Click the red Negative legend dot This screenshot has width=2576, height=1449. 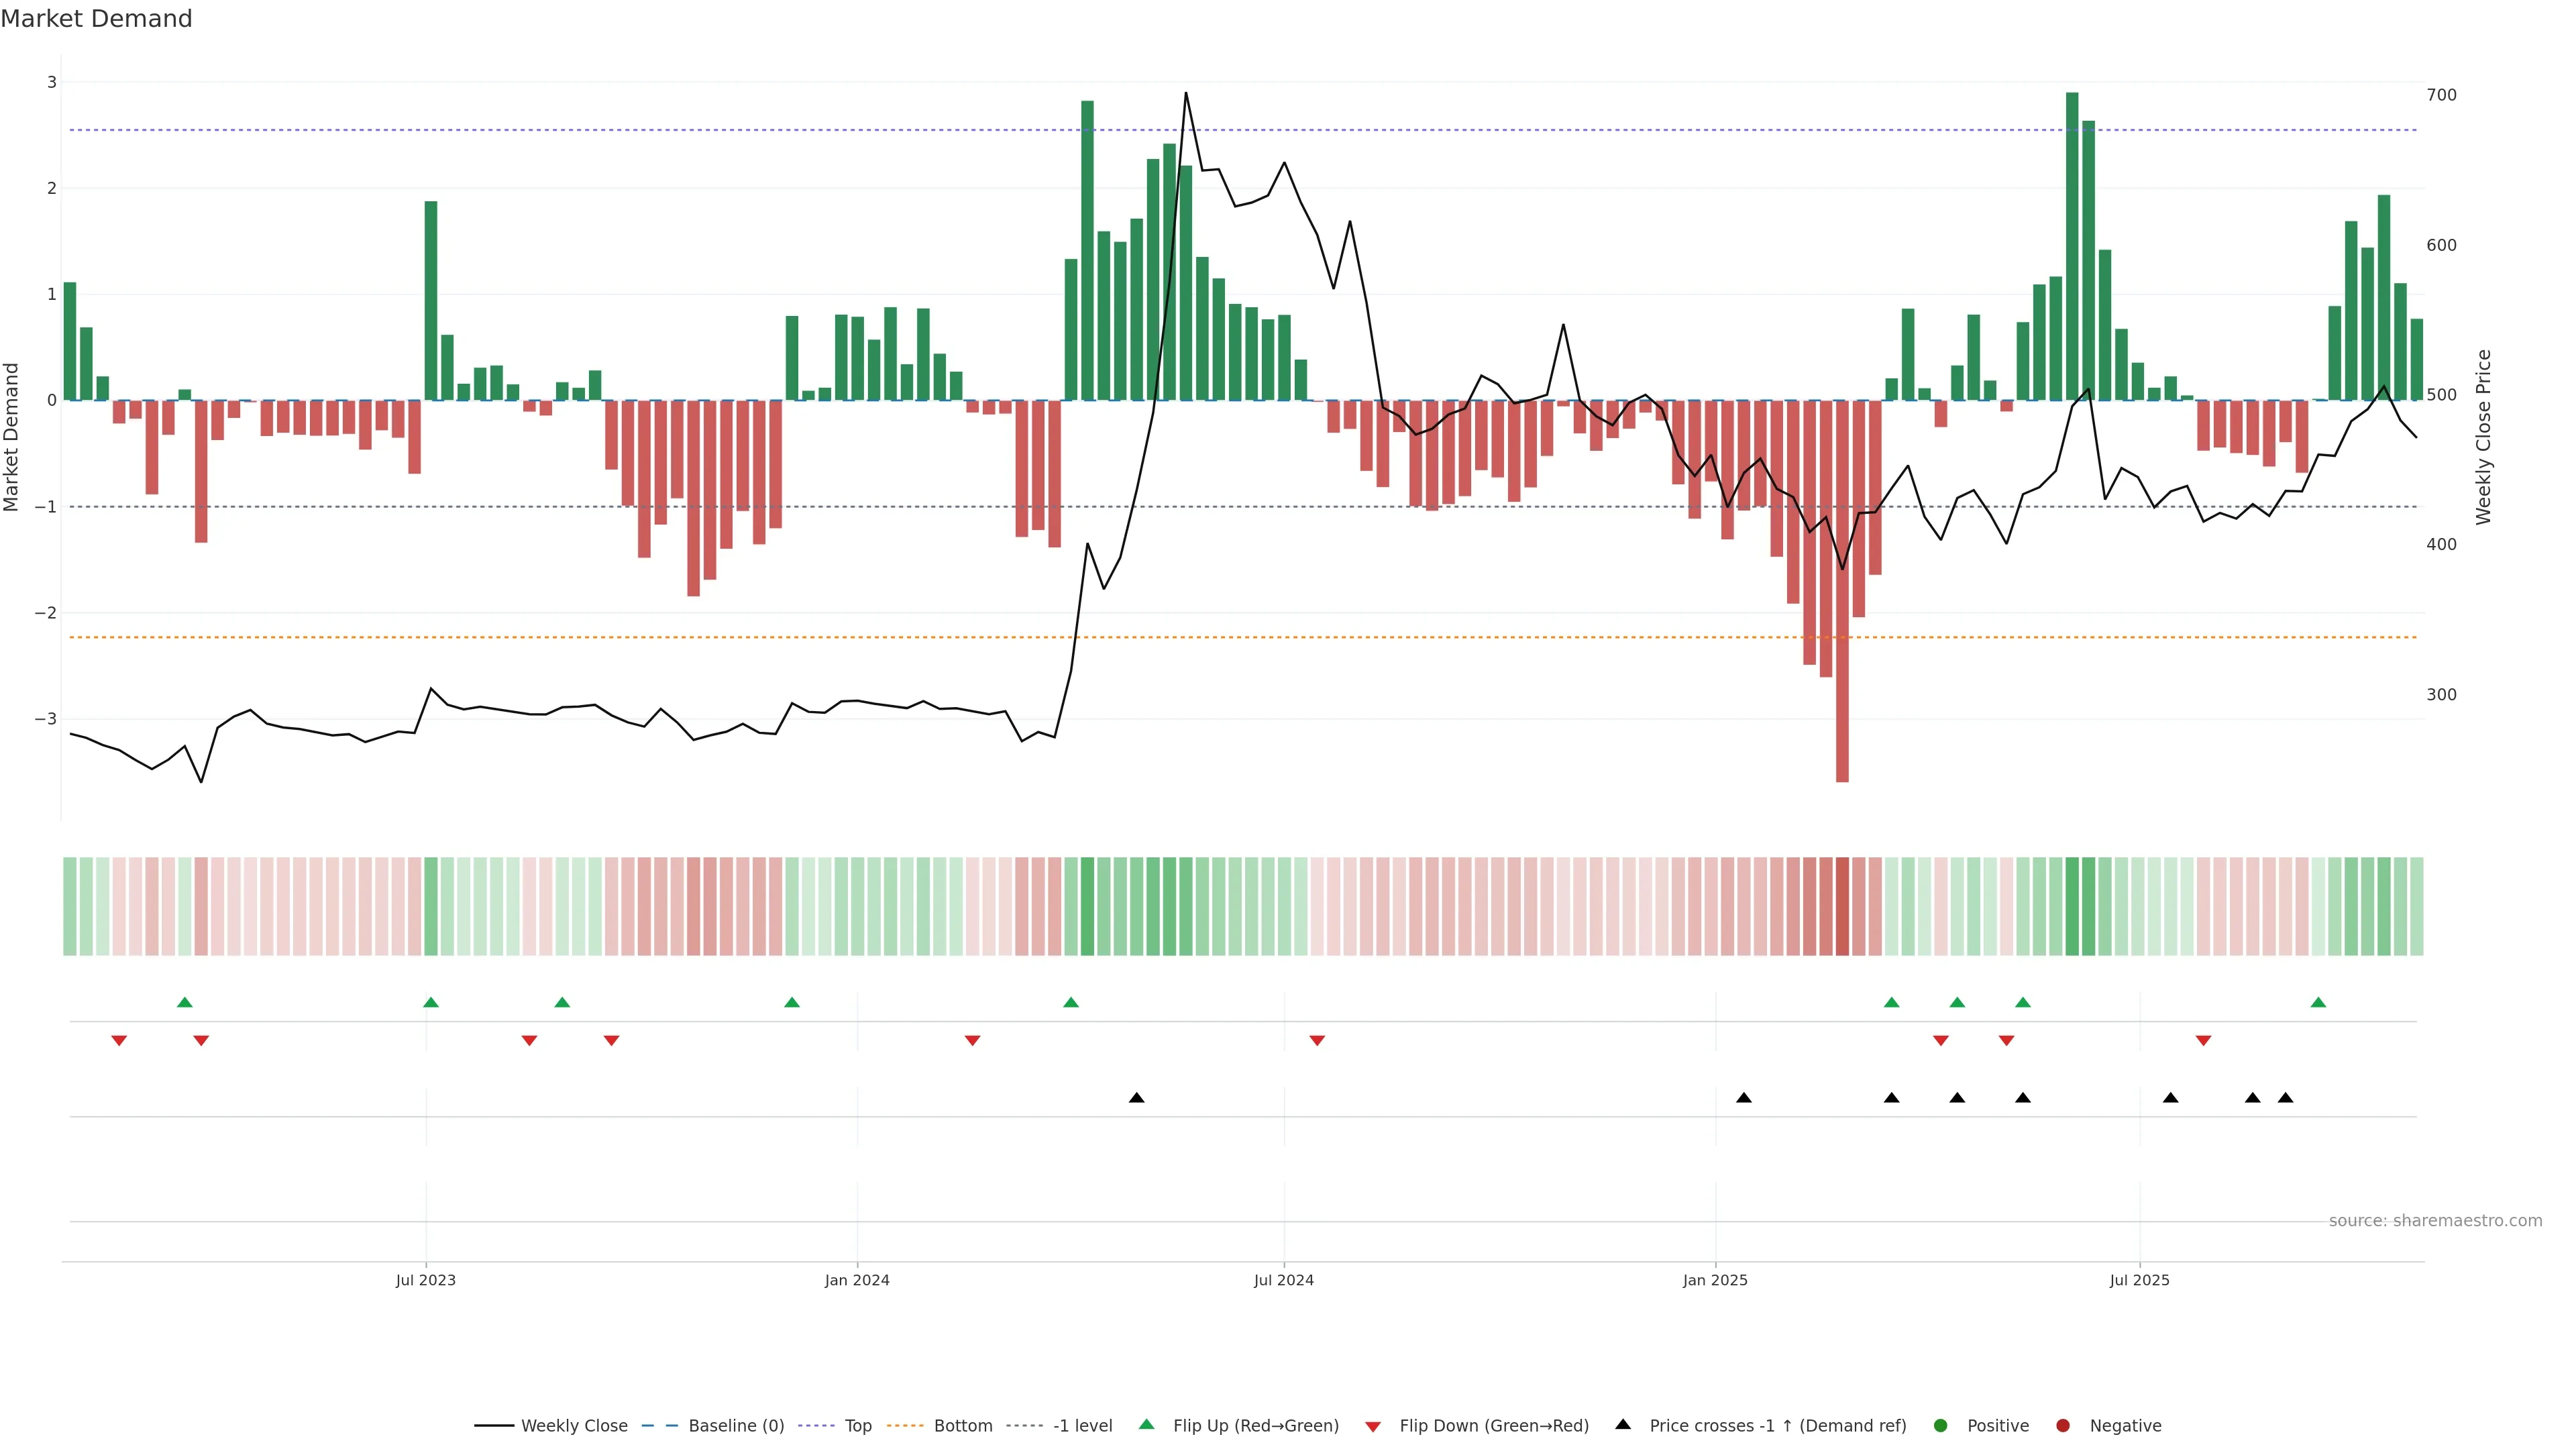point(2063,1425)
